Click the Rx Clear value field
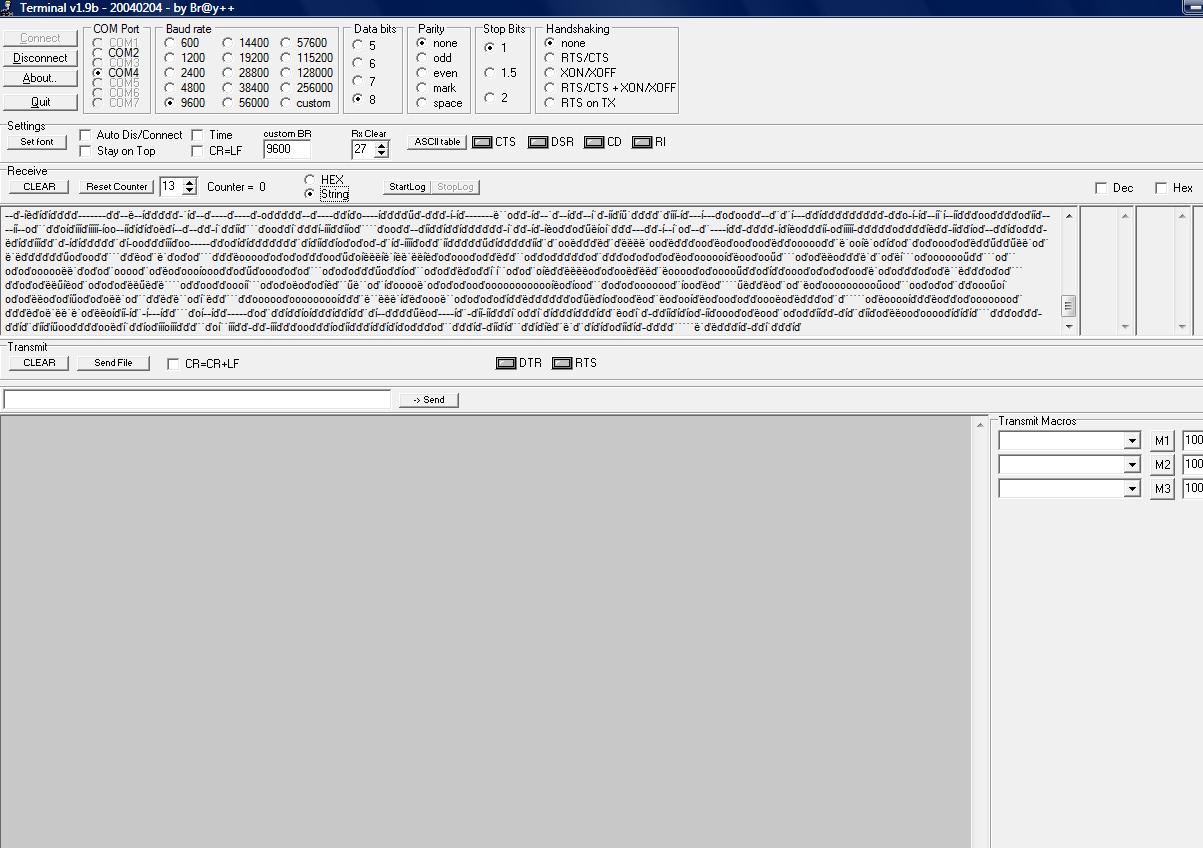Screen dimensions: 1203x848 click(363, 149)
